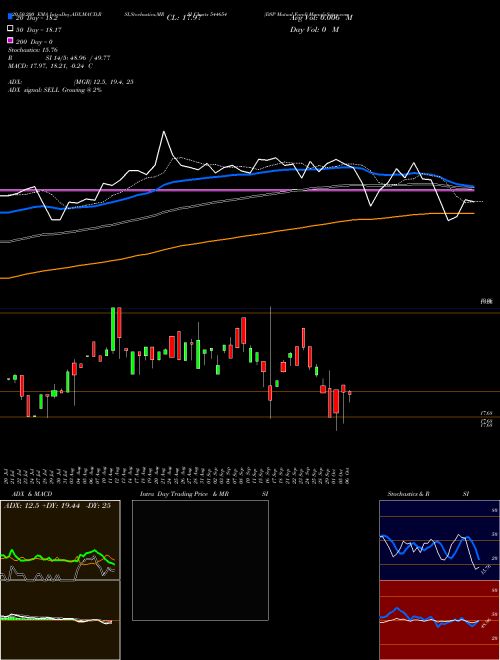Click the 'Day Vol: 0 M' label
The width and height of the screenshot is (500, 660).
(314, 30)
